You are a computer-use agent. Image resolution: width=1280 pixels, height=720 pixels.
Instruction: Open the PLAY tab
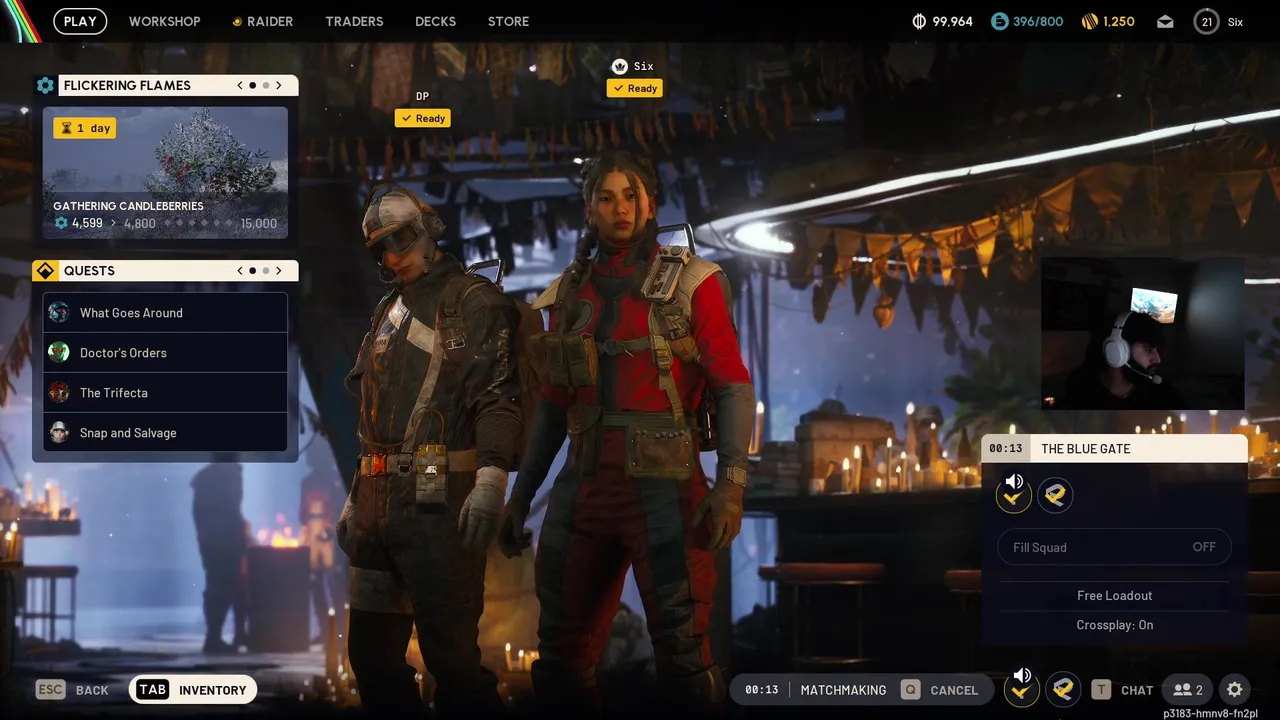coord(80,21)
